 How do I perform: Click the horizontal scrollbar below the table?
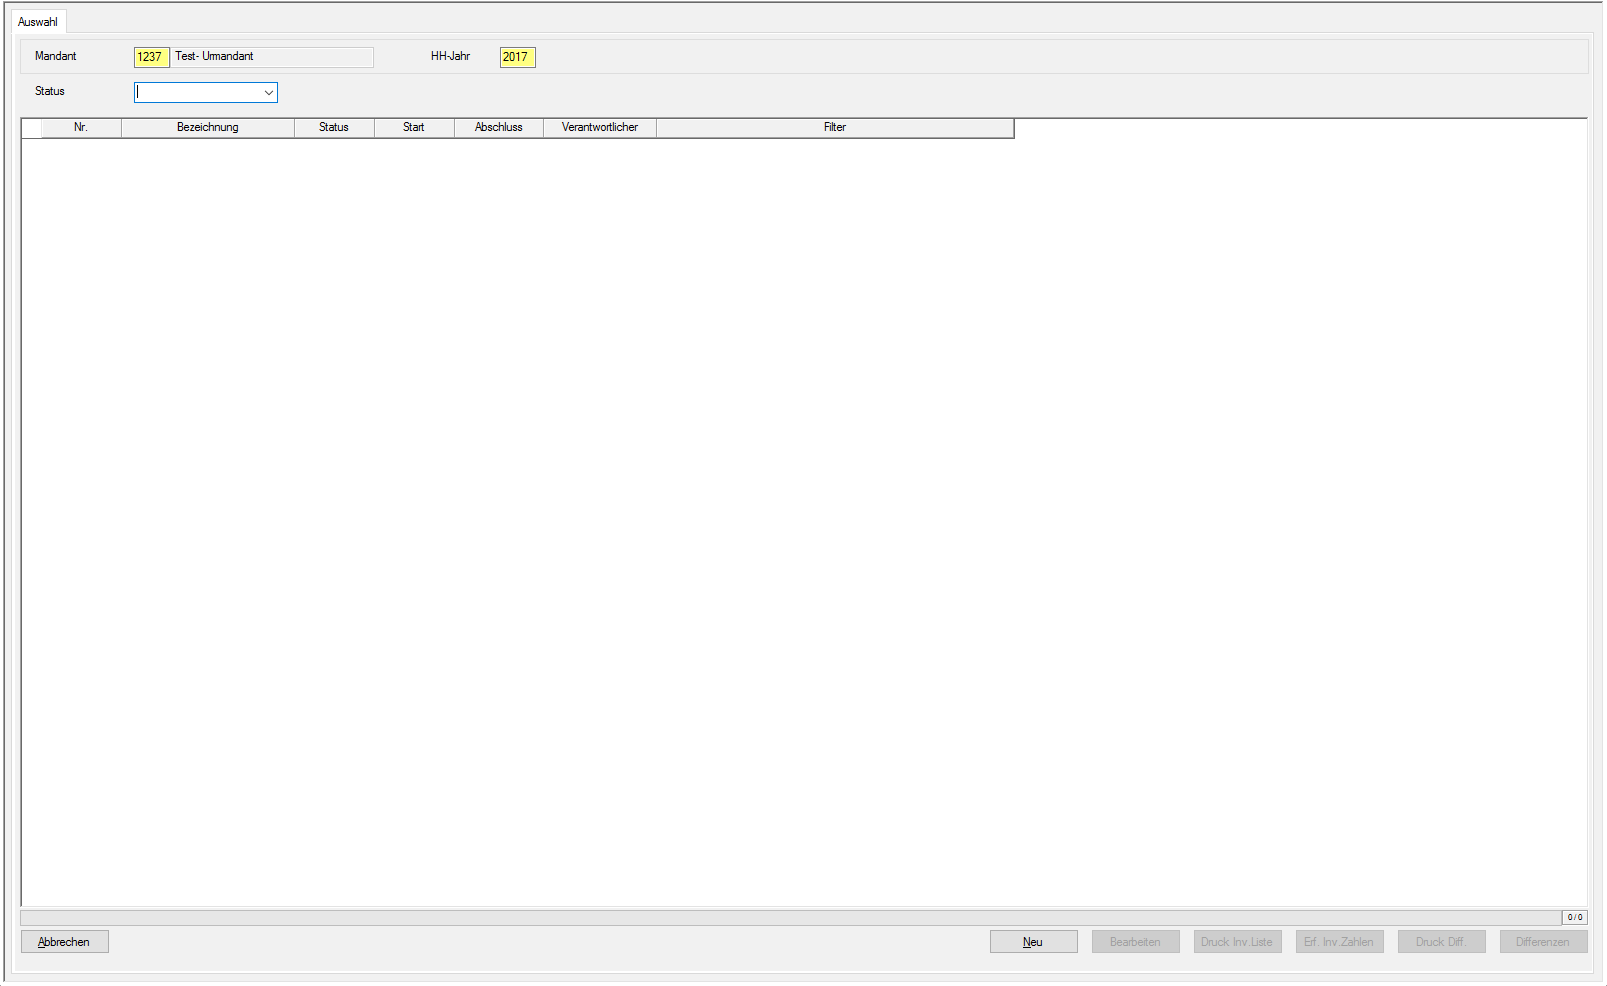point(790,918)
